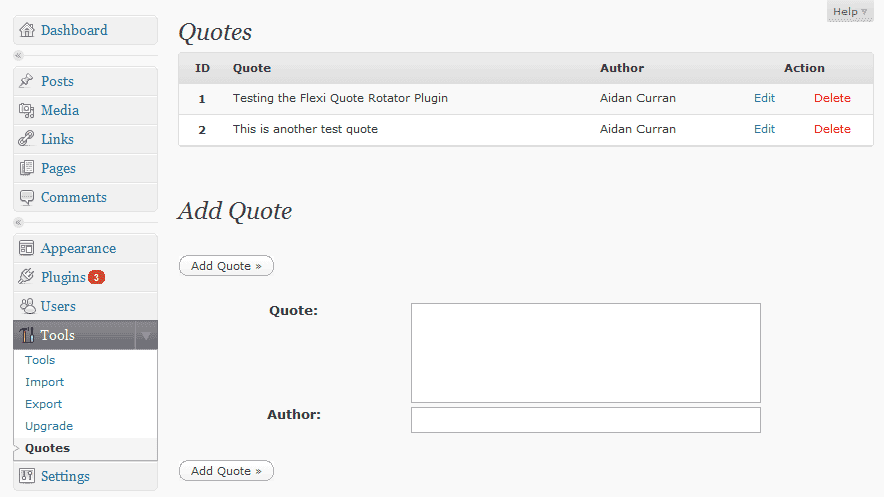Click the Pages icon in sidebar
The width and height of the screenshot is (884, 497).
(x=27, y=168)
